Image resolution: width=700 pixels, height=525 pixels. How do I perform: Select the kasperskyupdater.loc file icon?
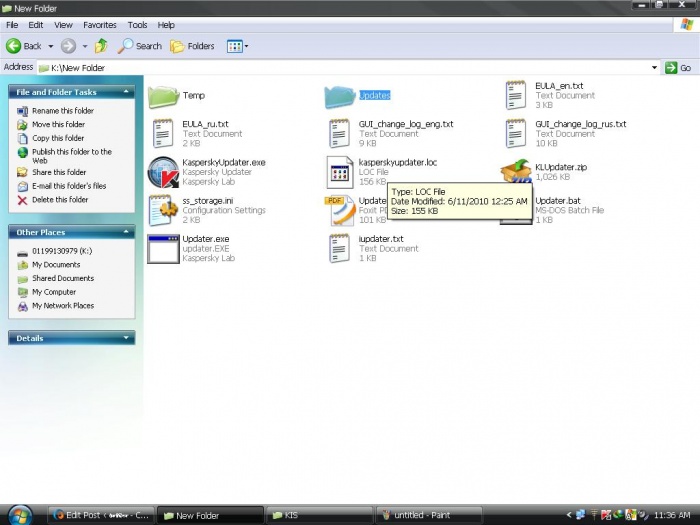(x=340, y=172)
